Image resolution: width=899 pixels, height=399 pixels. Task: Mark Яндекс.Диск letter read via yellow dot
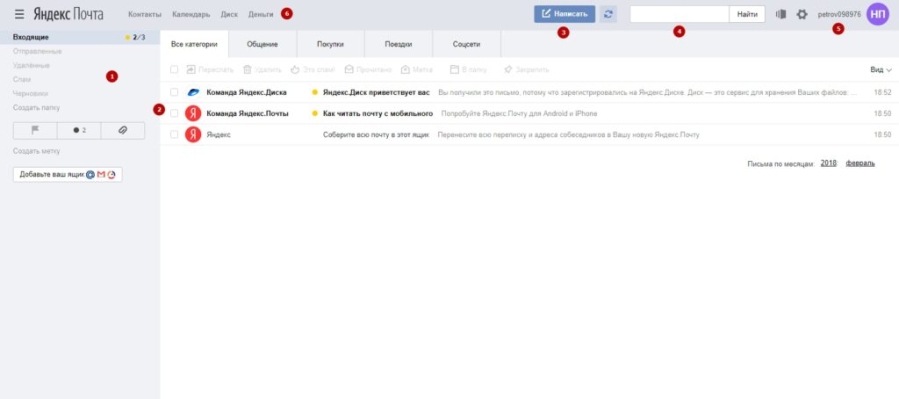[x=314, y=92]
